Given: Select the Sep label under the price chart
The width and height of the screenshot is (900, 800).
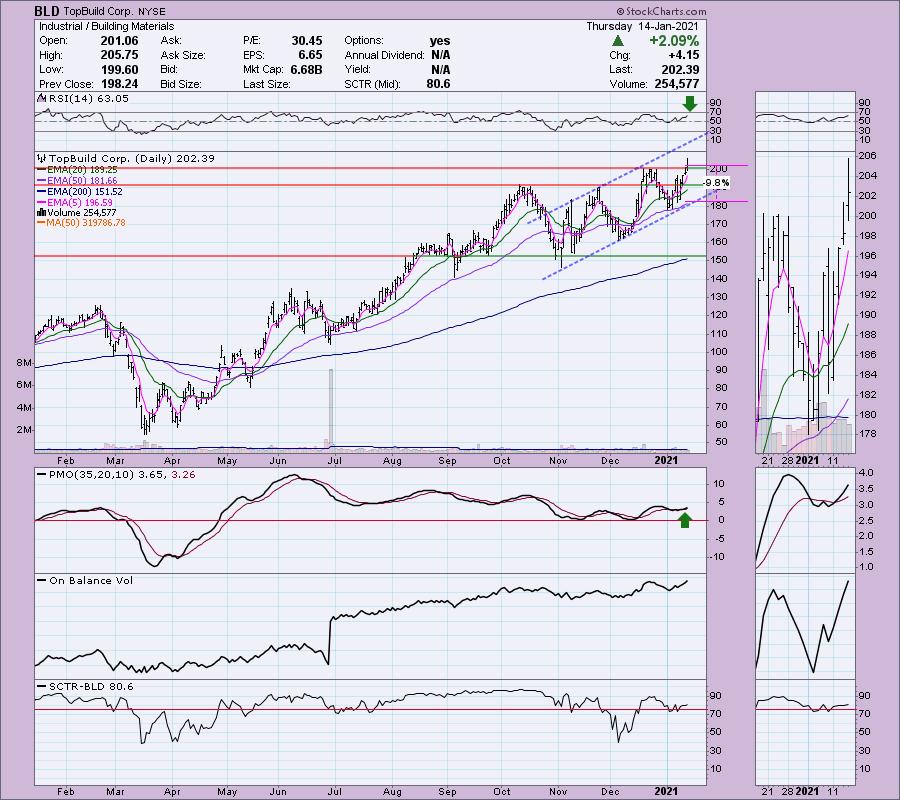Looking at the screenshot, I should tap(447, 460).
